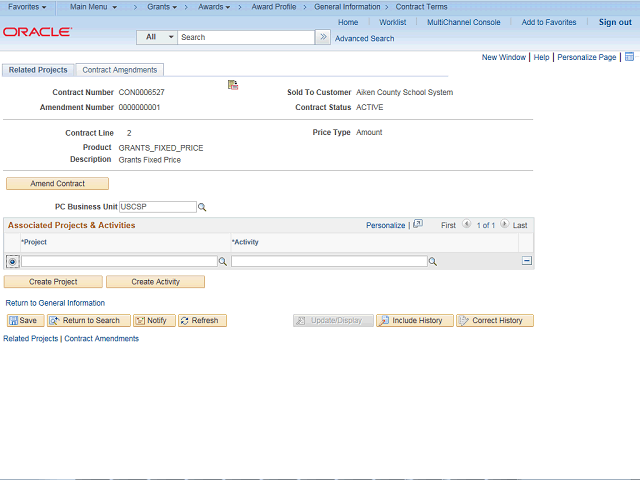This screenshot has height=480, width=640.
Task: Click page layout icon next to Personalize Page
Action: pyautogui.click(x=629, y=57)
